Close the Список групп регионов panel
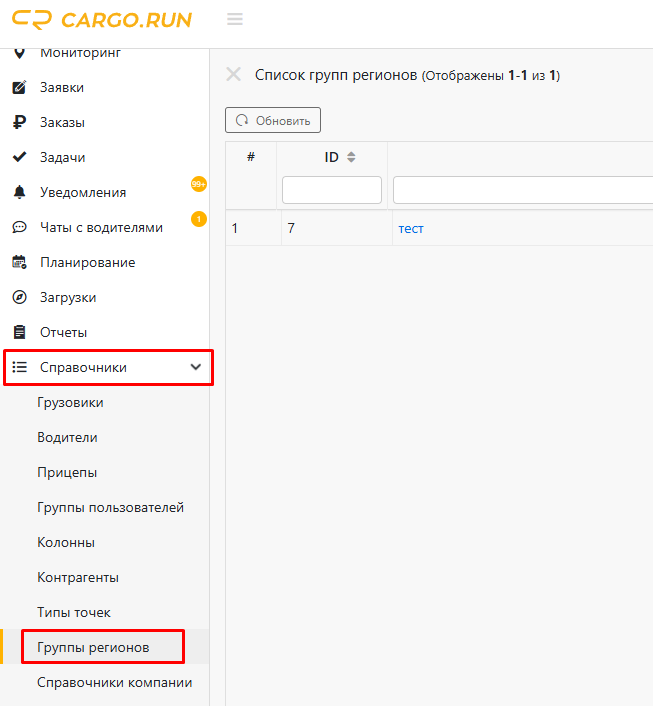This screenshot has width=653, height=706. pos(234,75)
